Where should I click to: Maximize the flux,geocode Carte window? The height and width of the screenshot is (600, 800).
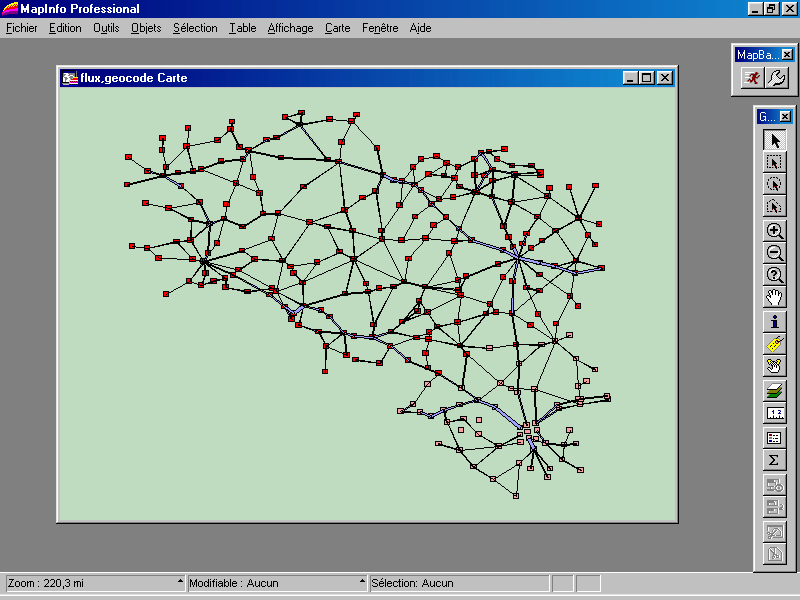pyautogui.click(x=646, y=78)
